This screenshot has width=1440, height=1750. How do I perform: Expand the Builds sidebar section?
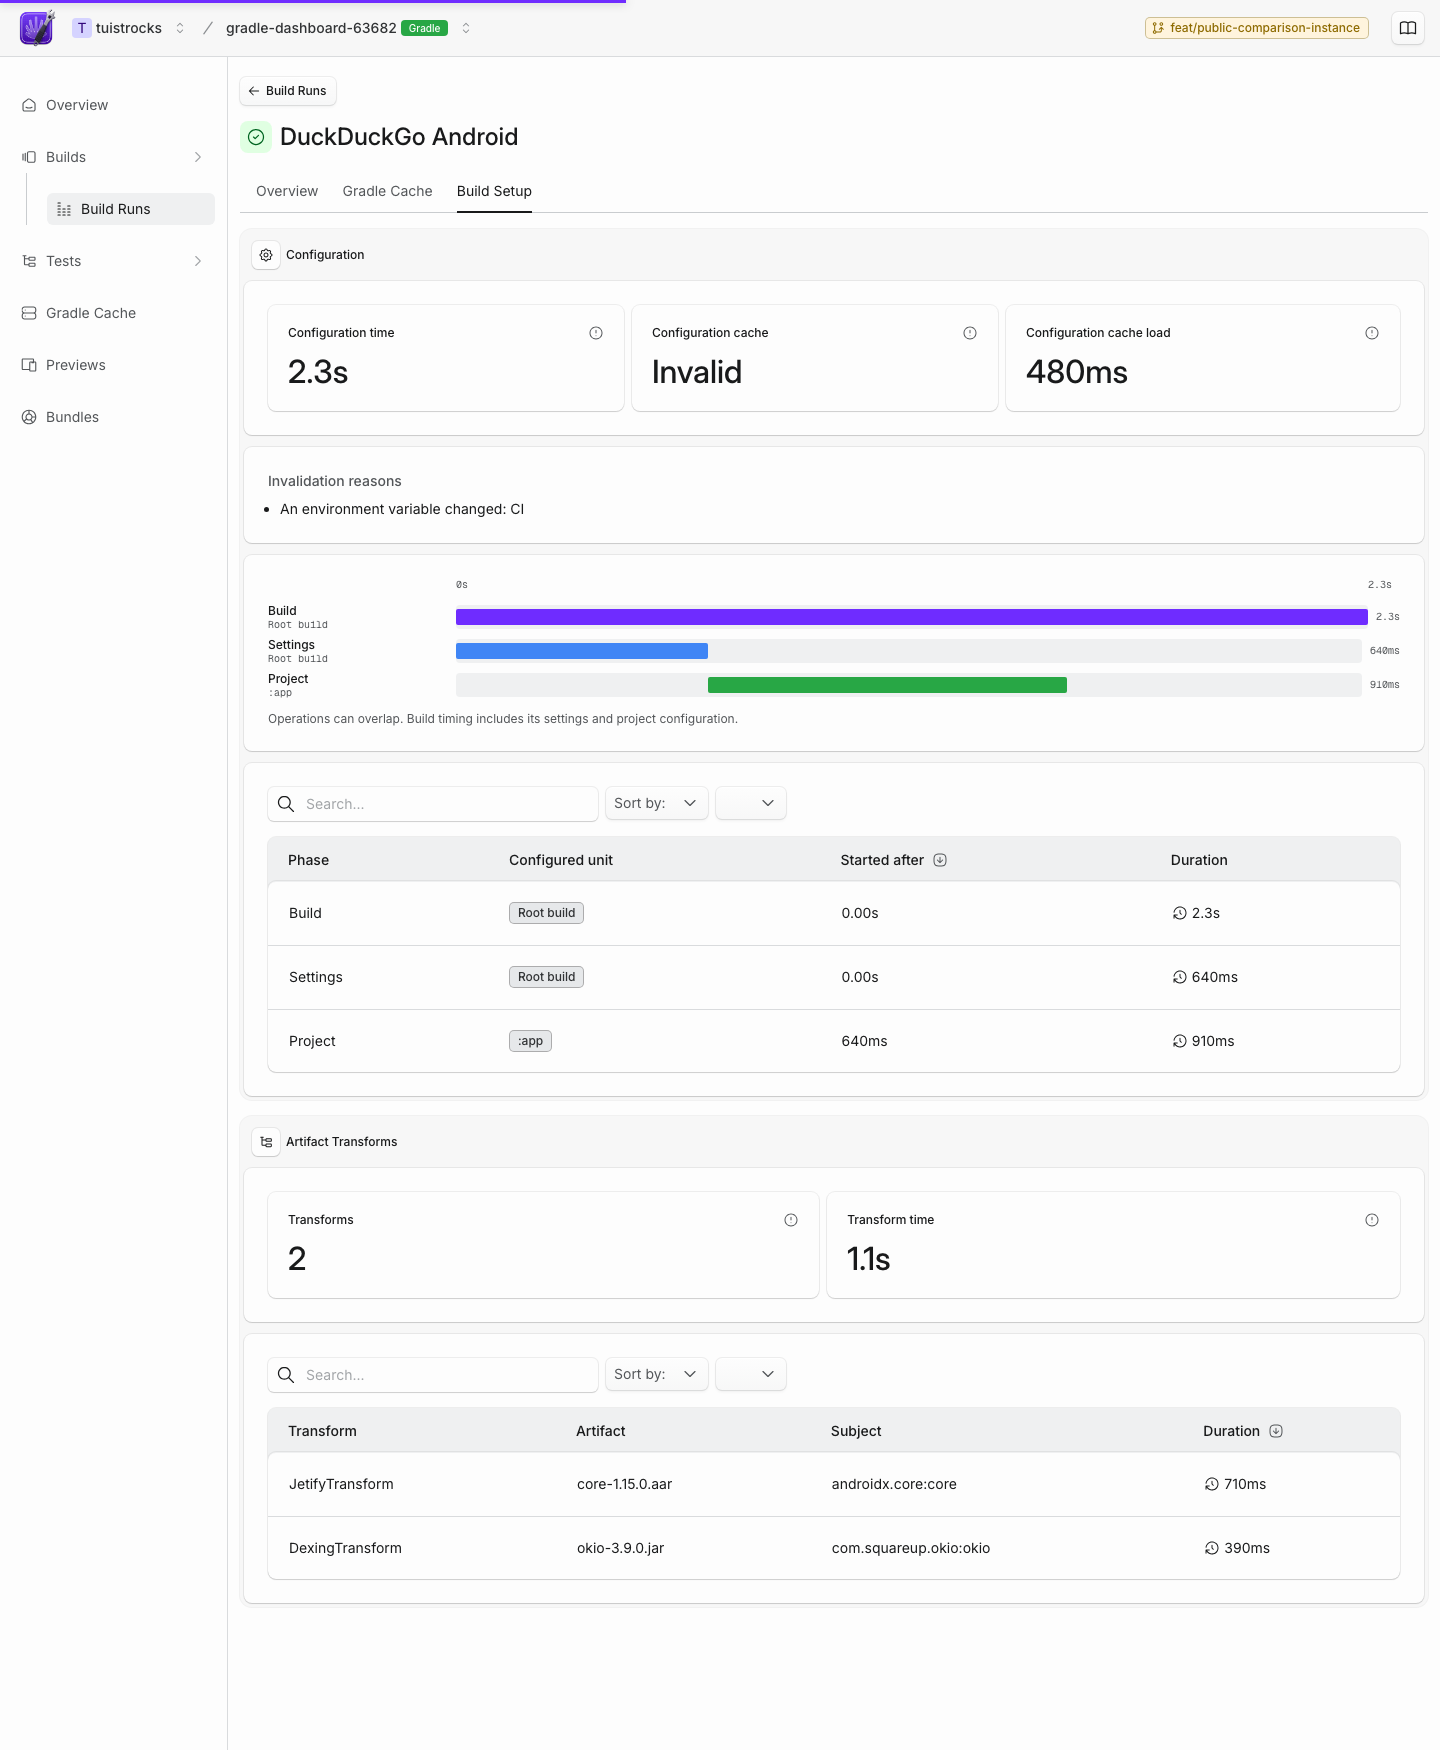(198, 157)
